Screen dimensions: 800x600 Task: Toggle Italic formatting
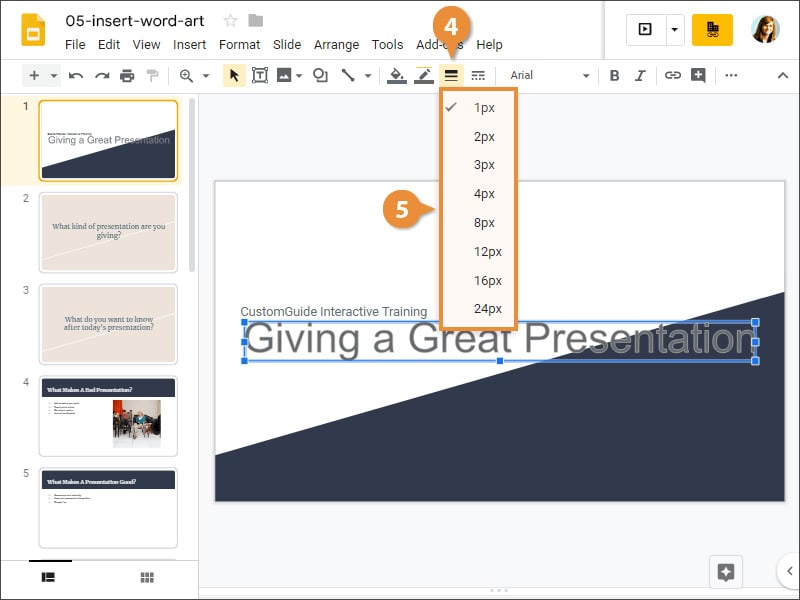640,76
